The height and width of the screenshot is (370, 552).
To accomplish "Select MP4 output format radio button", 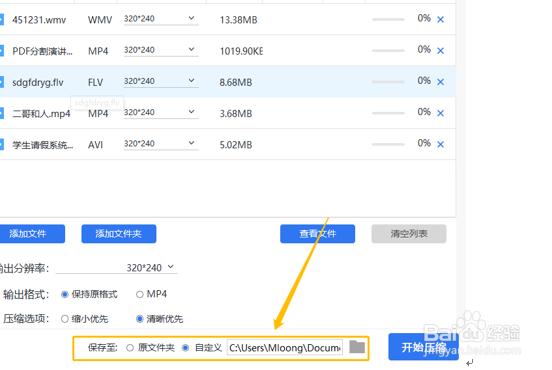I will (140, 294).
